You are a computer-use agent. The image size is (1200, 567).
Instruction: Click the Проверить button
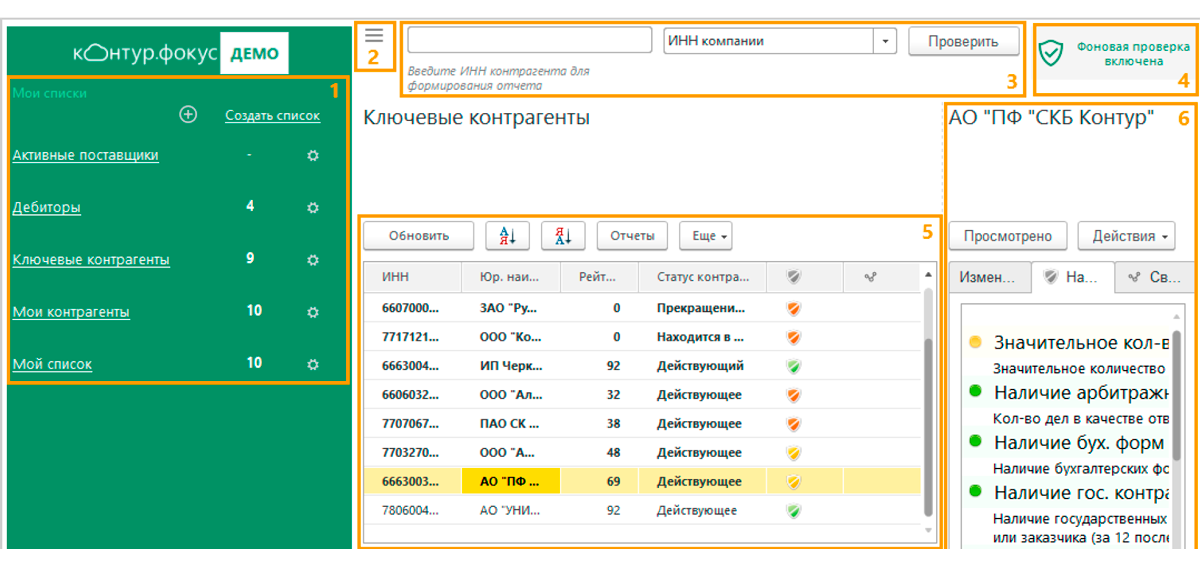[x=963, y=41]
